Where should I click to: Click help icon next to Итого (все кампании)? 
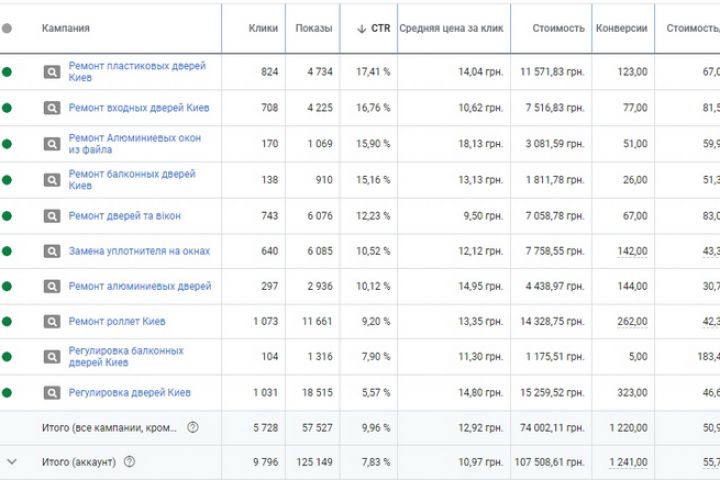193,428
